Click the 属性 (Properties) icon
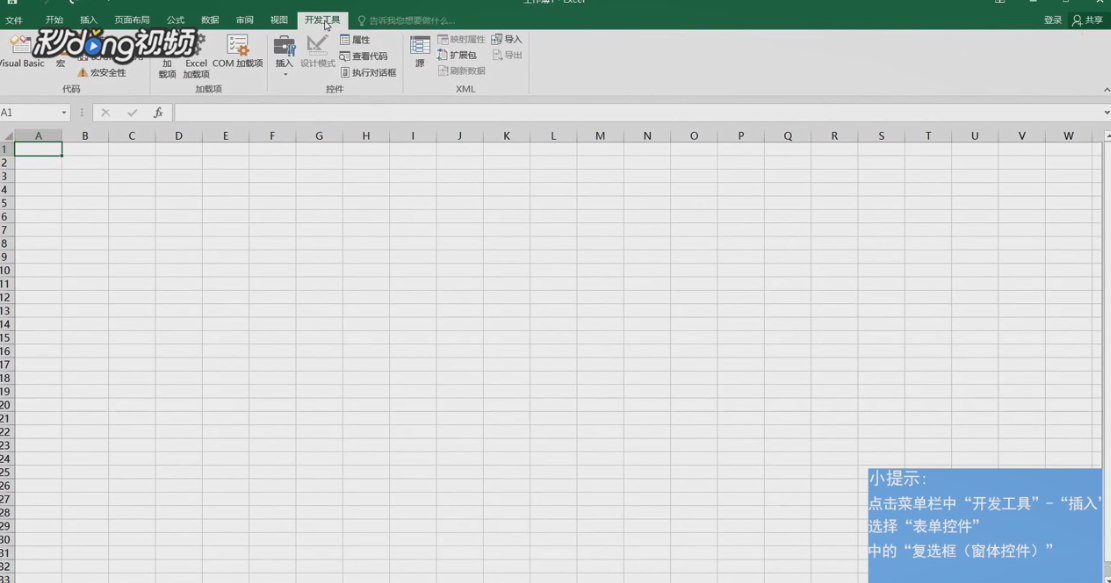The height and width of the screenshot is (583, 1111). [355, 39]
